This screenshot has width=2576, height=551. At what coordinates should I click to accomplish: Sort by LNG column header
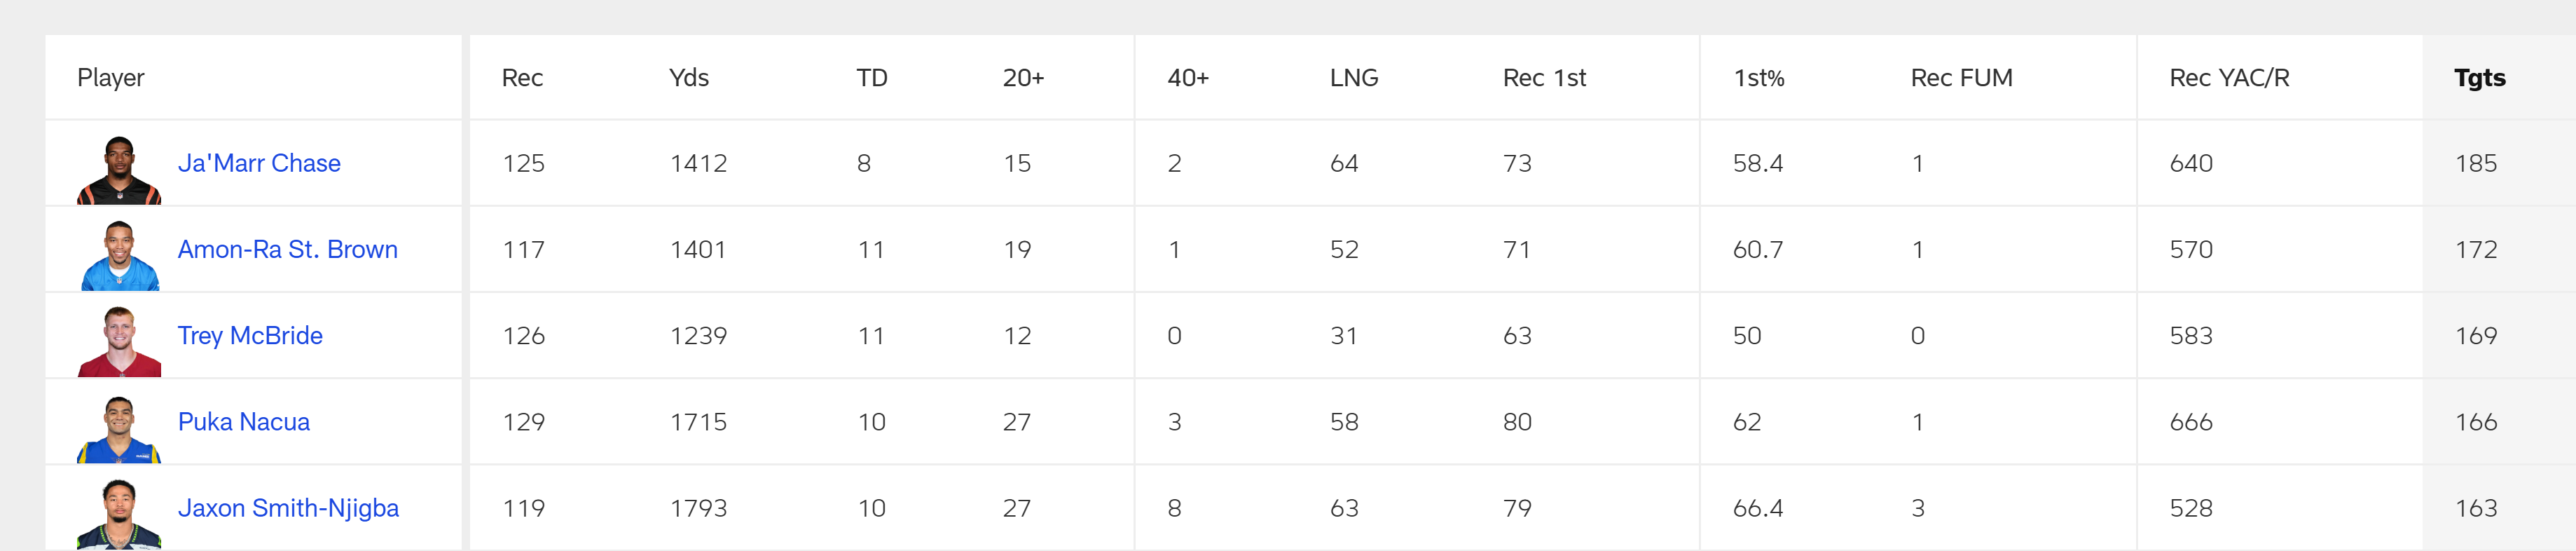click(x=1353, y=78)
